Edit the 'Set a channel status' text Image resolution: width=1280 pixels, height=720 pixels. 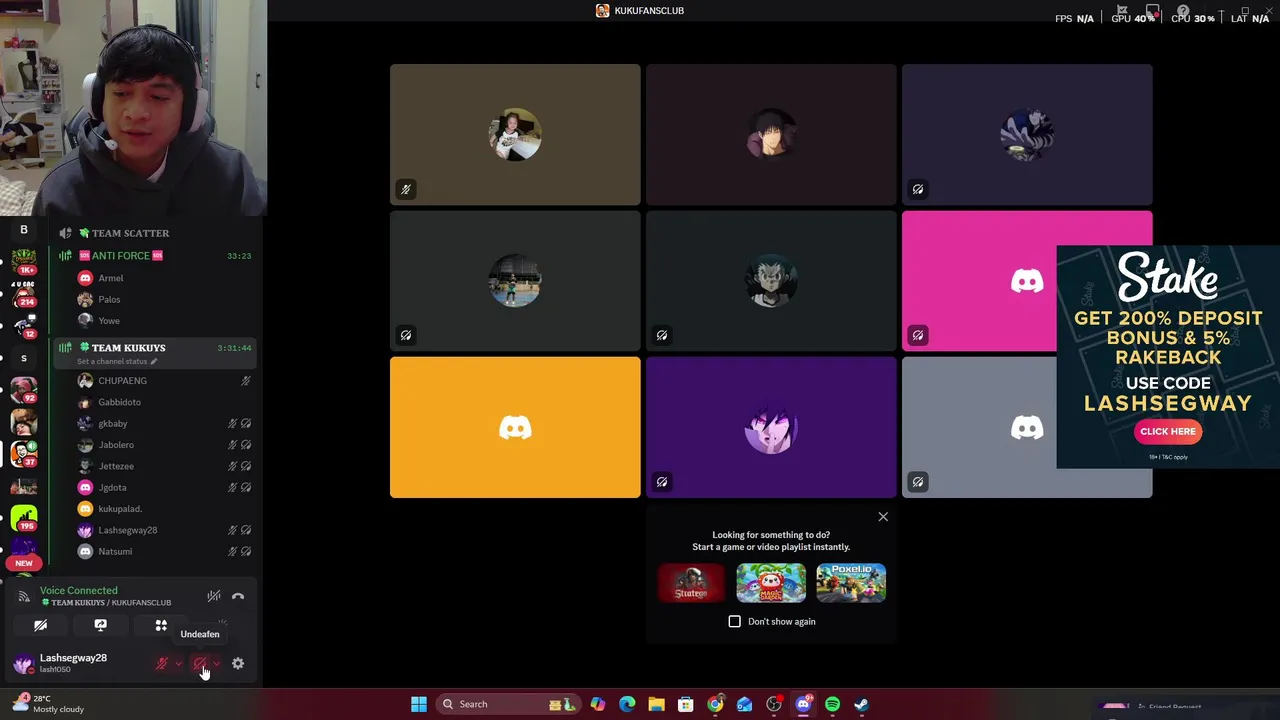[x=116, y=361]
